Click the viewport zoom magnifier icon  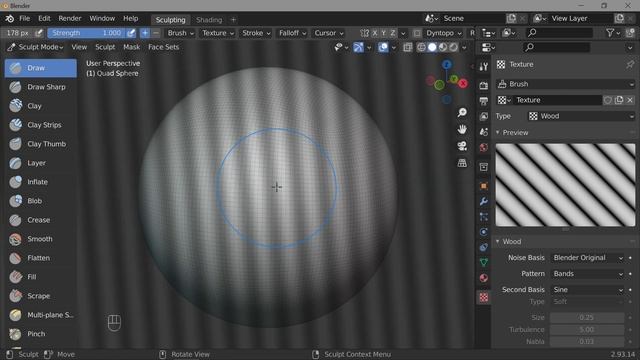point(462,112)
